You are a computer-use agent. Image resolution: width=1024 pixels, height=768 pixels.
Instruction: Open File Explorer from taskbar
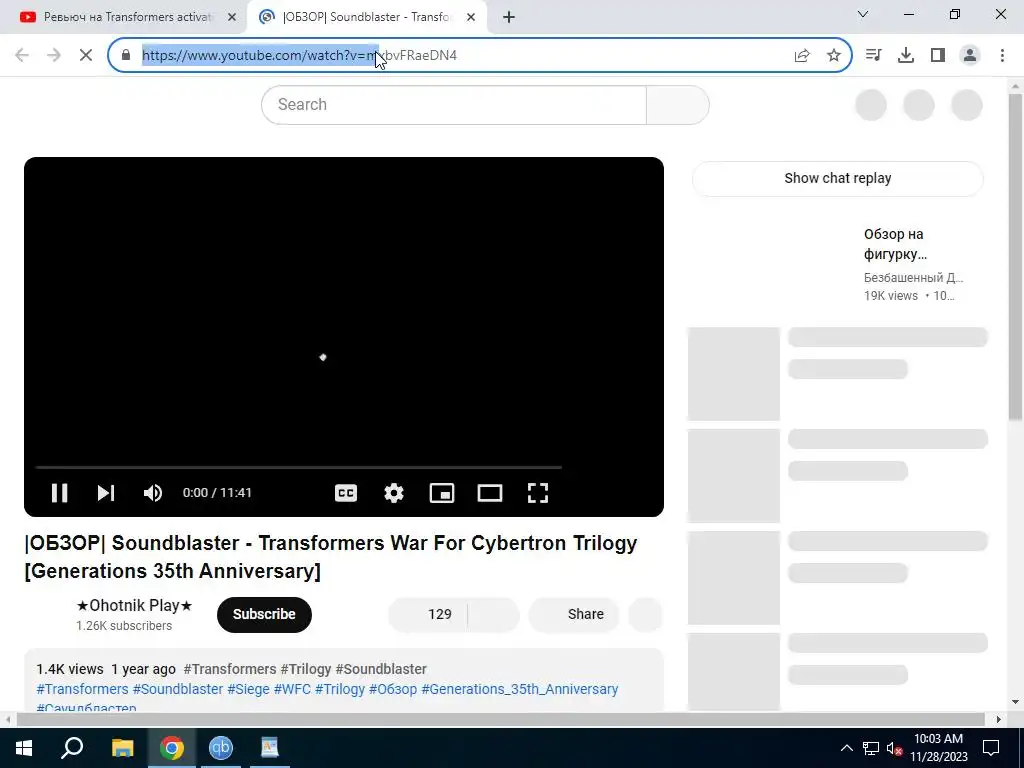point(122,748)
